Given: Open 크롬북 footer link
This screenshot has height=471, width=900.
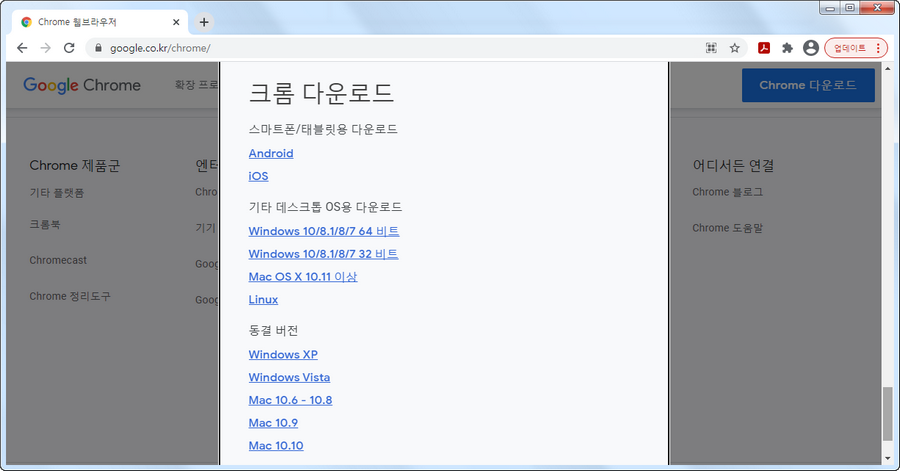Looking at the screenshot, I should click(x=45, y=224).
